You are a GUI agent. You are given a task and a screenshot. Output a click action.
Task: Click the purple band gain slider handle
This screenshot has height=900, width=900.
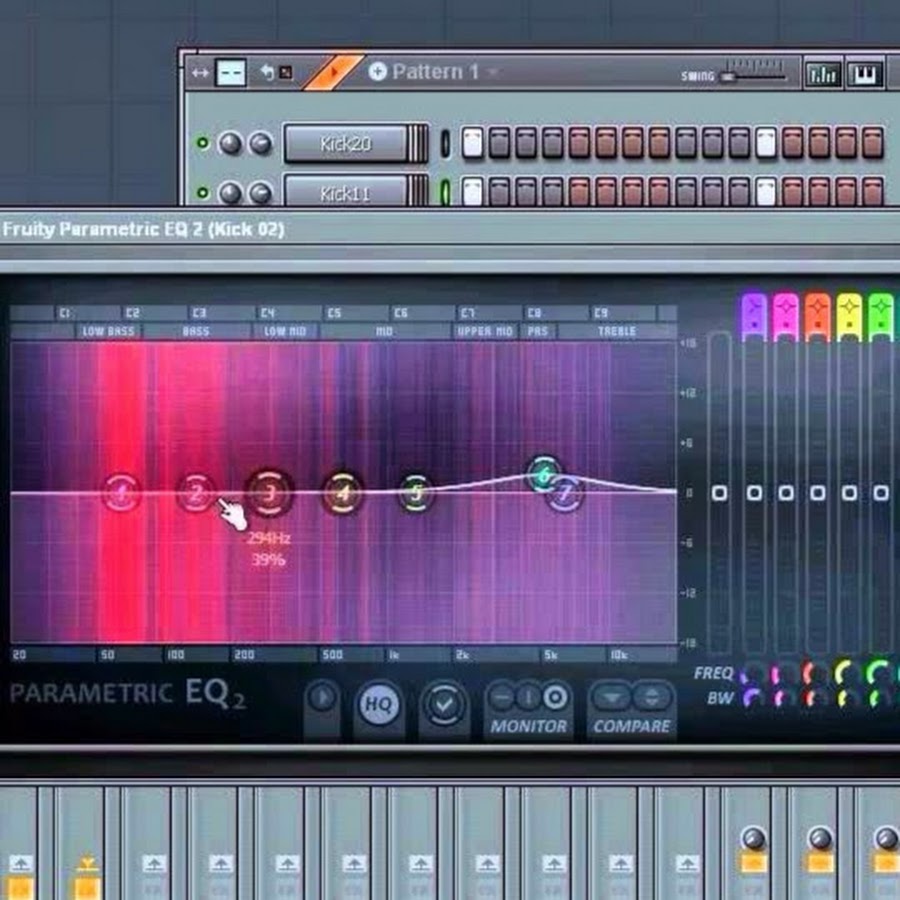pos(754,493)
